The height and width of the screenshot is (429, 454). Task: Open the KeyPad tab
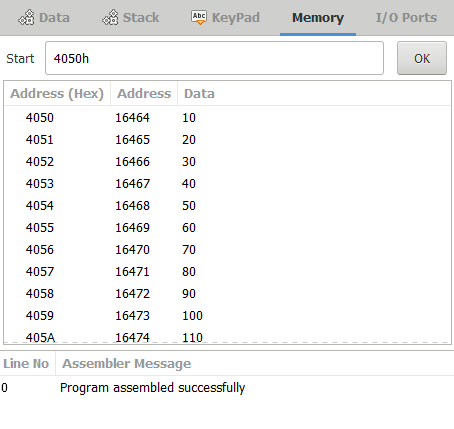click(x=225, y=17)
